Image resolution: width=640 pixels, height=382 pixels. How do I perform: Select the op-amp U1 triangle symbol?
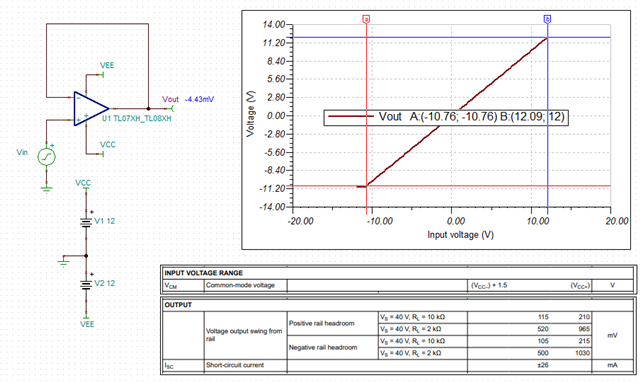point(91,109)
